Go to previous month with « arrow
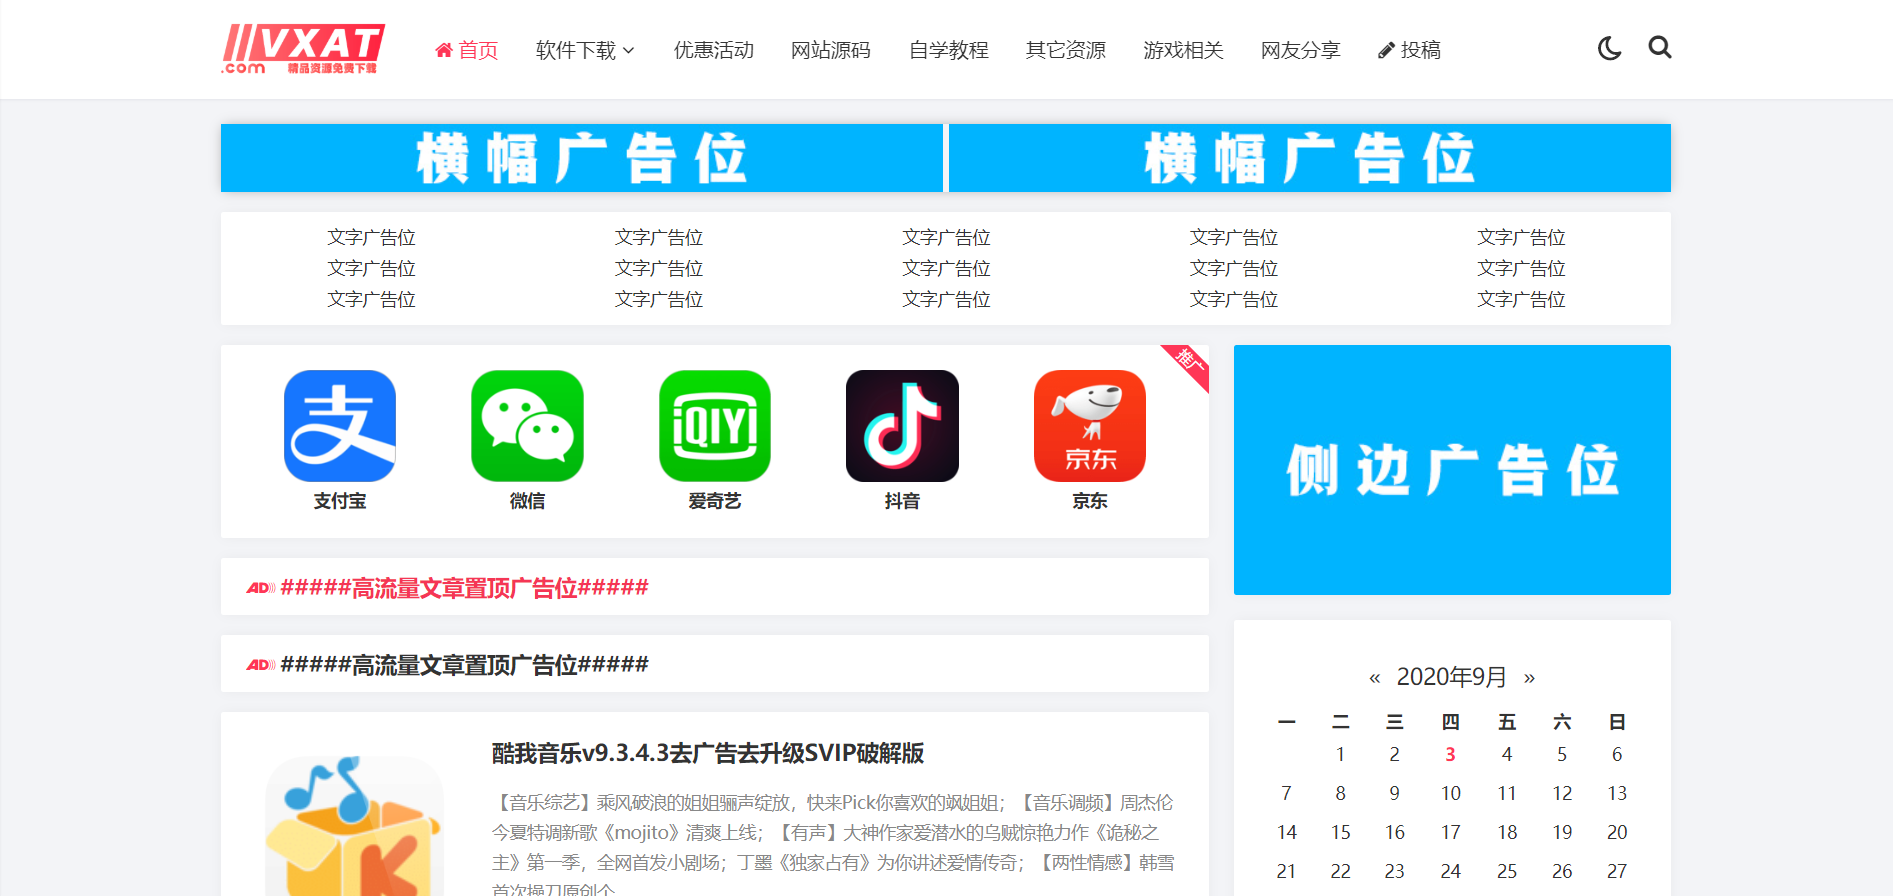The height and width of the screenshot is (896, 1893). [1375, 678]
